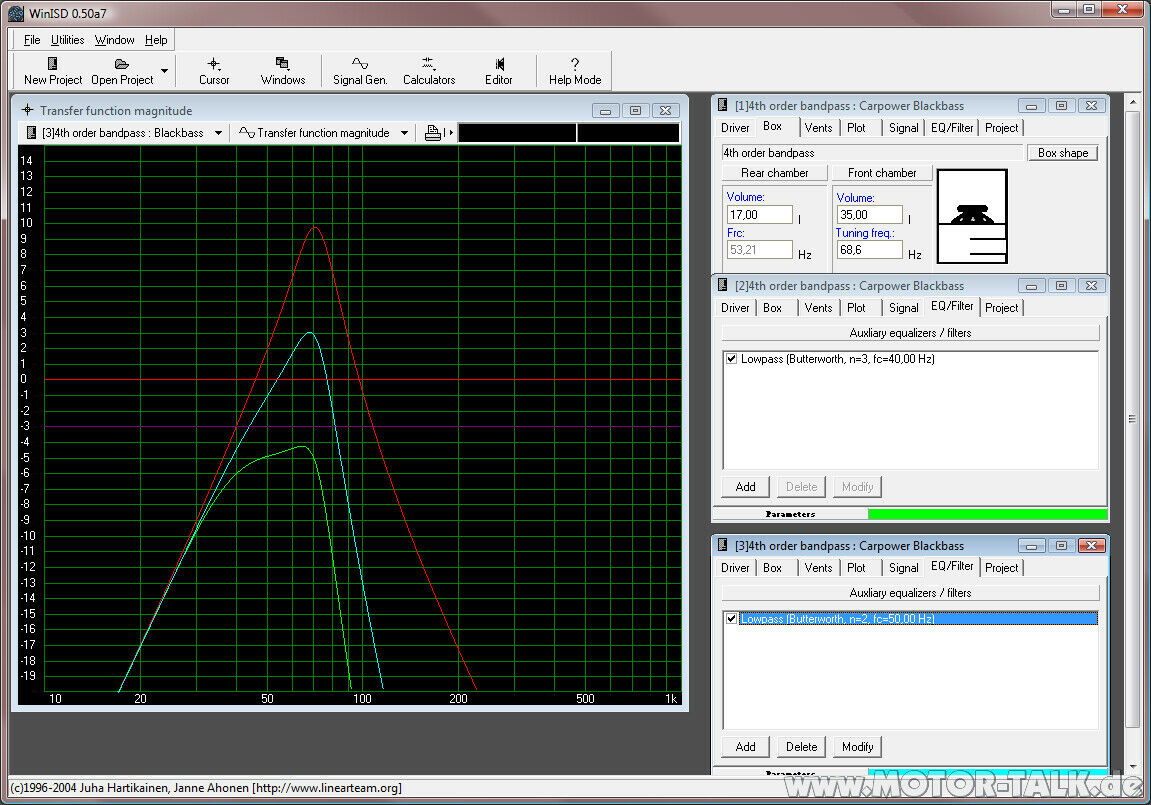Click project [1] window title icon
The image size is (1151, 805).
[722, 106]
